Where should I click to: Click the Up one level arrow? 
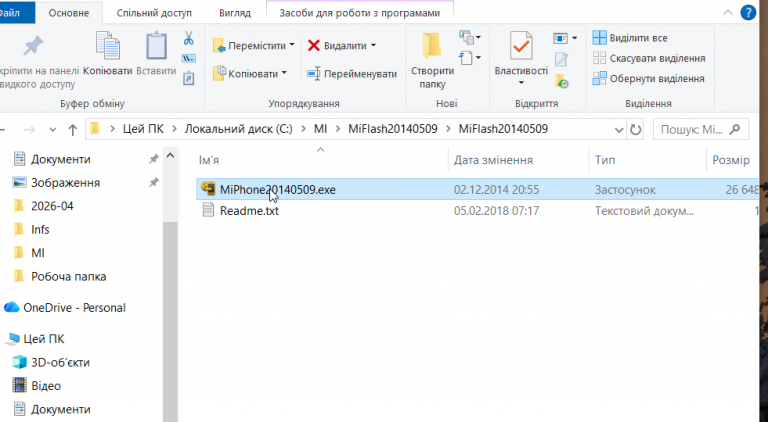pos(72,129)
